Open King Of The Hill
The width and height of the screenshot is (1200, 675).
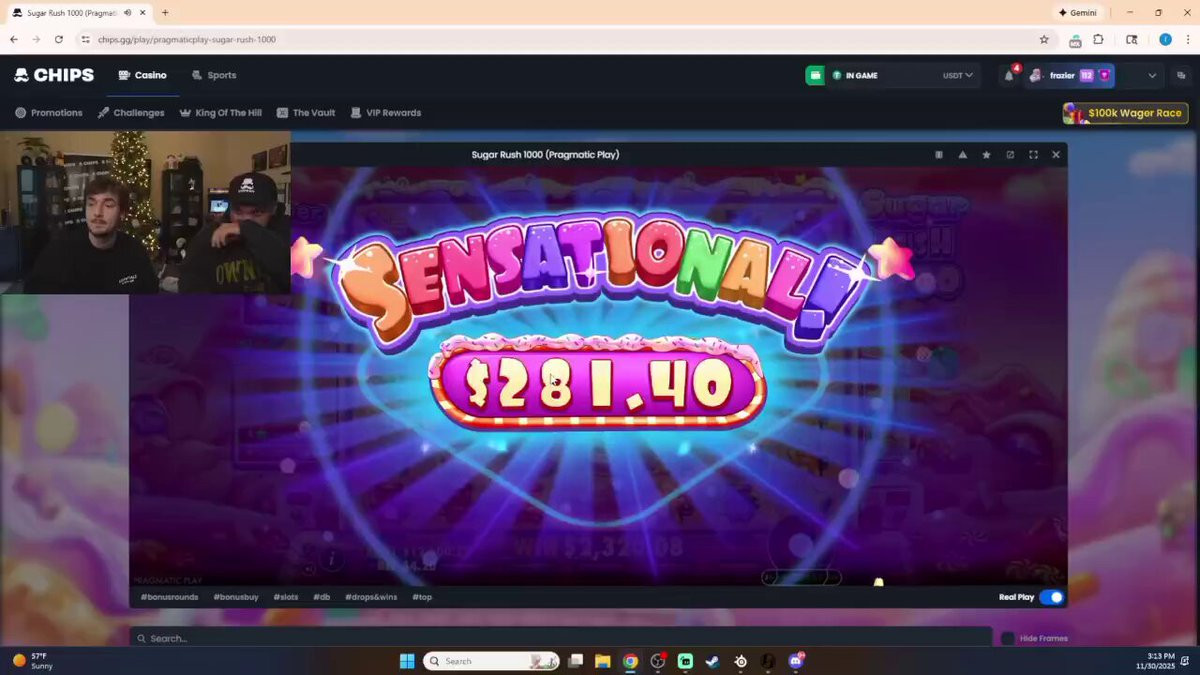click(220, 113)
